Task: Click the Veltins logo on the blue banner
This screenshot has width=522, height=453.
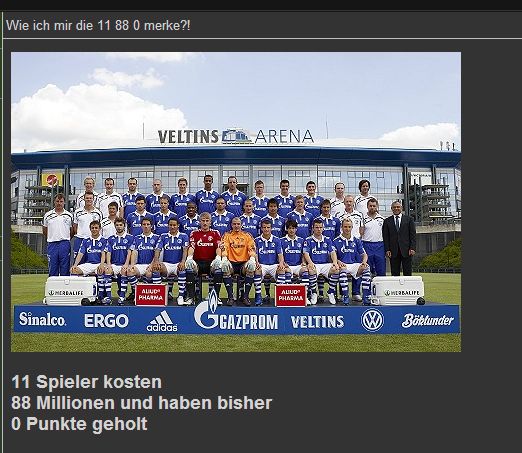Action: click(x=317, y=322)
